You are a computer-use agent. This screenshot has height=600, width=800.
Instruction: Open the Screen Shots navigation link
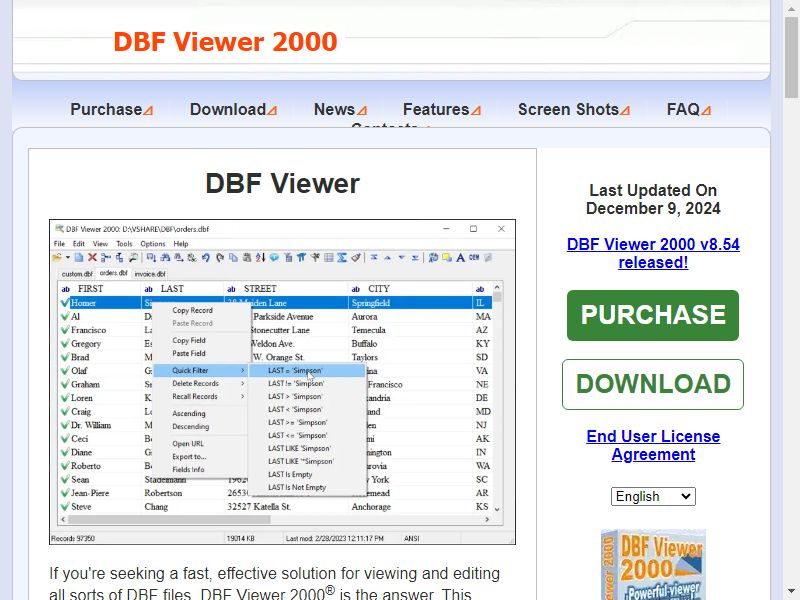(x=574, y=109)
